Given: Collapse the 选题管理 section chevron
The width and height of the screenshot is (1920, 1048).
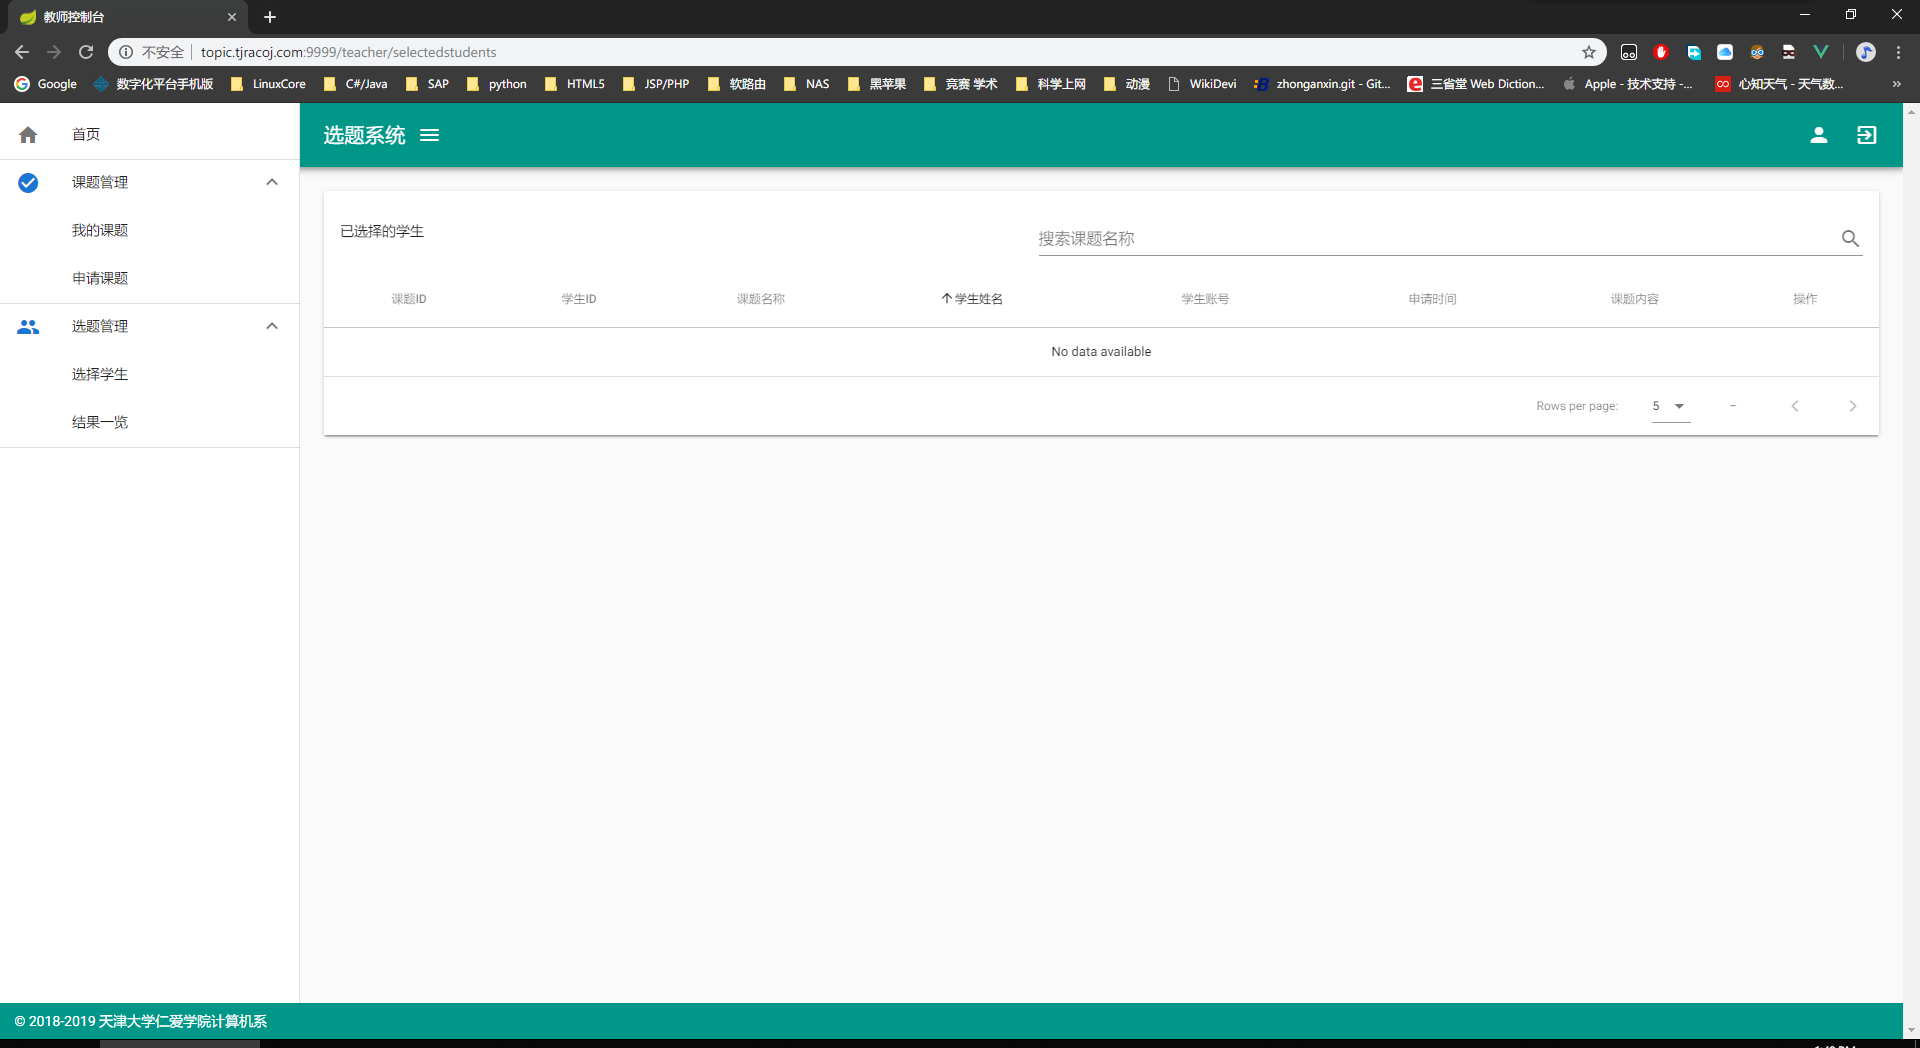Looking at the screenshot, I should pos(272,326).
